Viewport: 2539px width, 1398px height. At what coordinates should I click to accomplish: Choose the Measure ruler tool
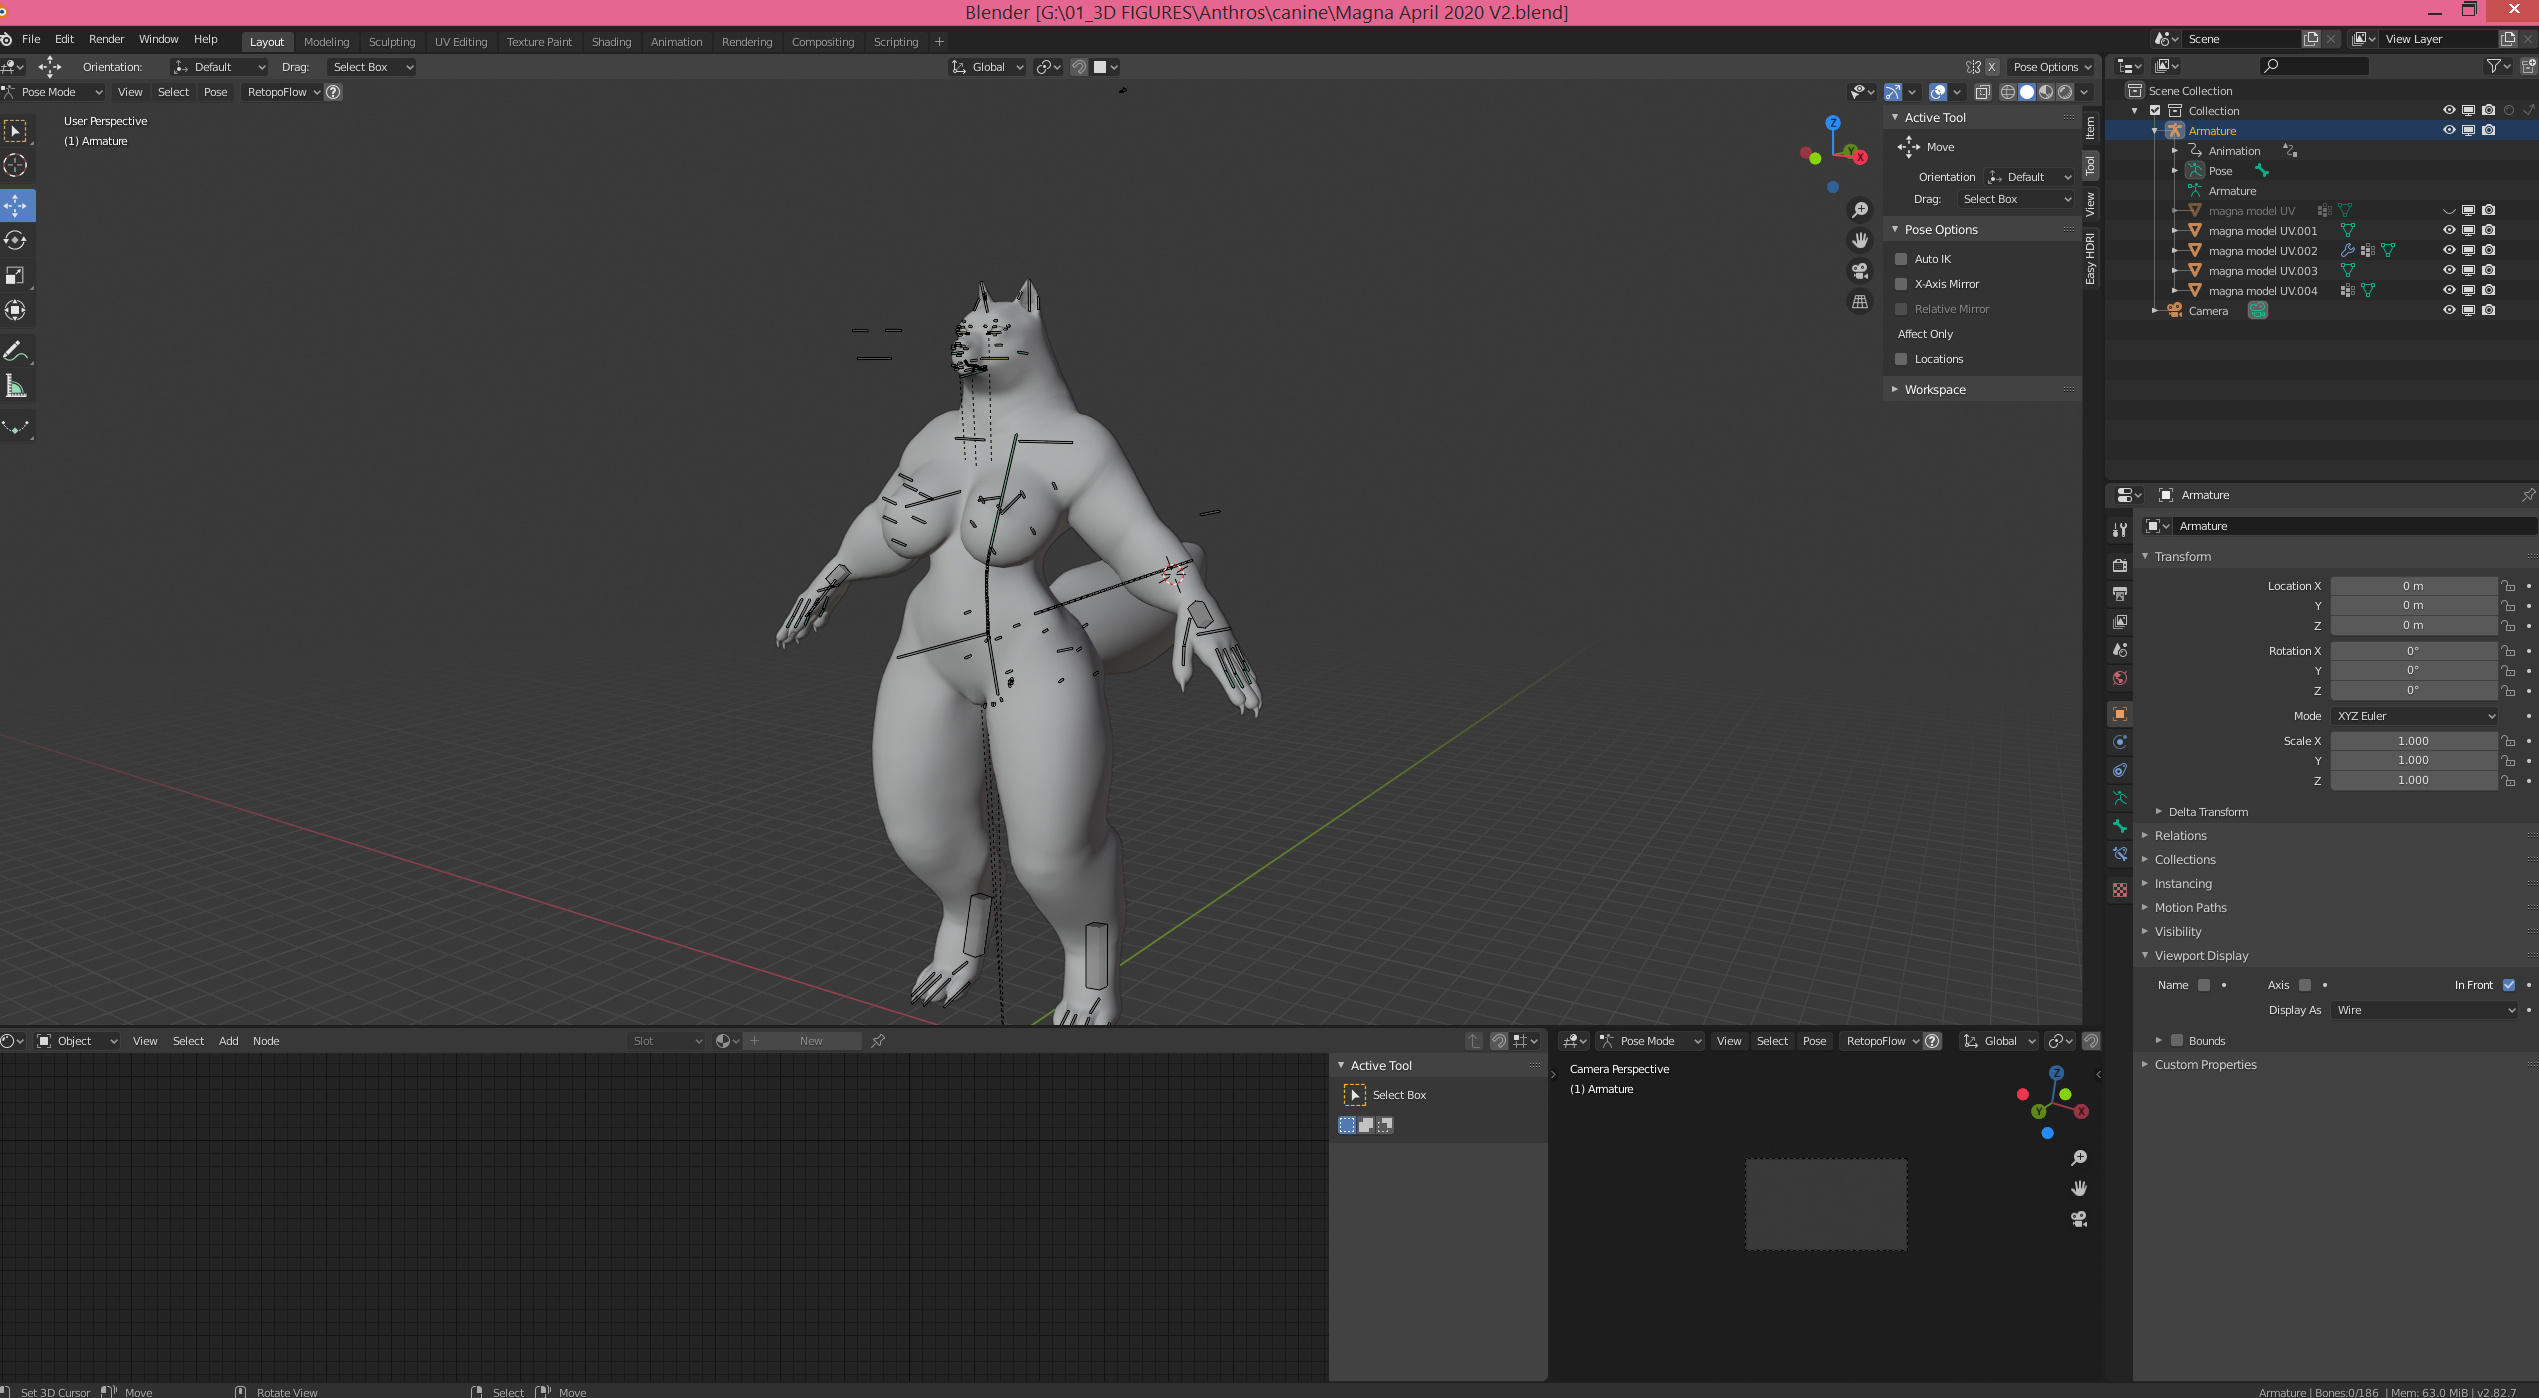point(15,386)
